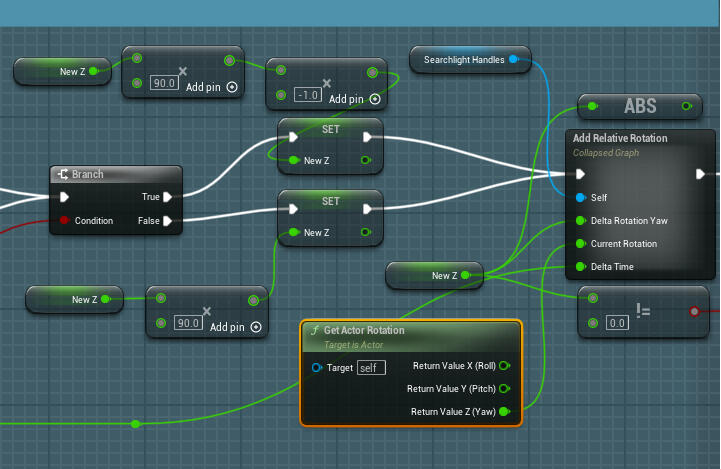The image size is (721, 469).
Task: Click Return Value Z (Yaw) output pin
Action: [x=504, y=411]
